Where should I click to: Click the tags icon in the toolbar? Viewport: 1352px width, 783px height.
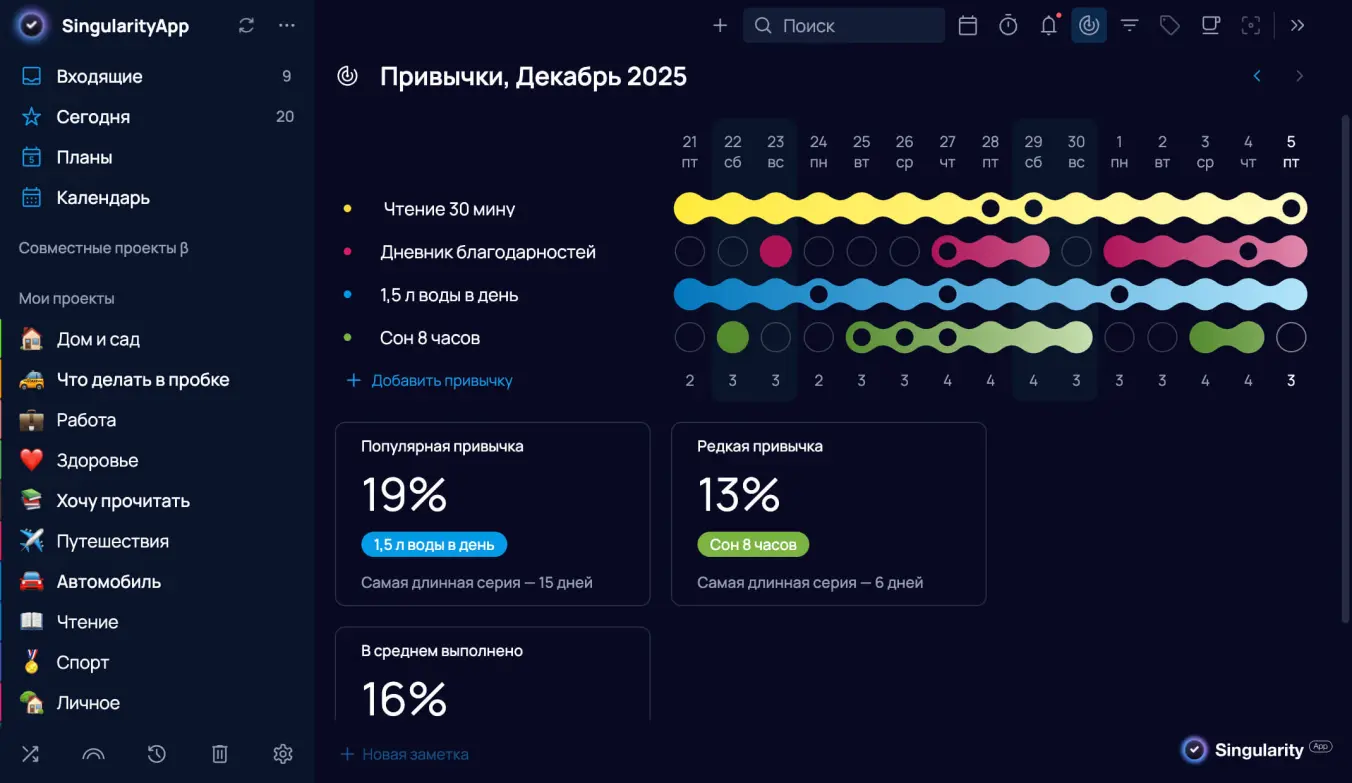pos(1169,25)
